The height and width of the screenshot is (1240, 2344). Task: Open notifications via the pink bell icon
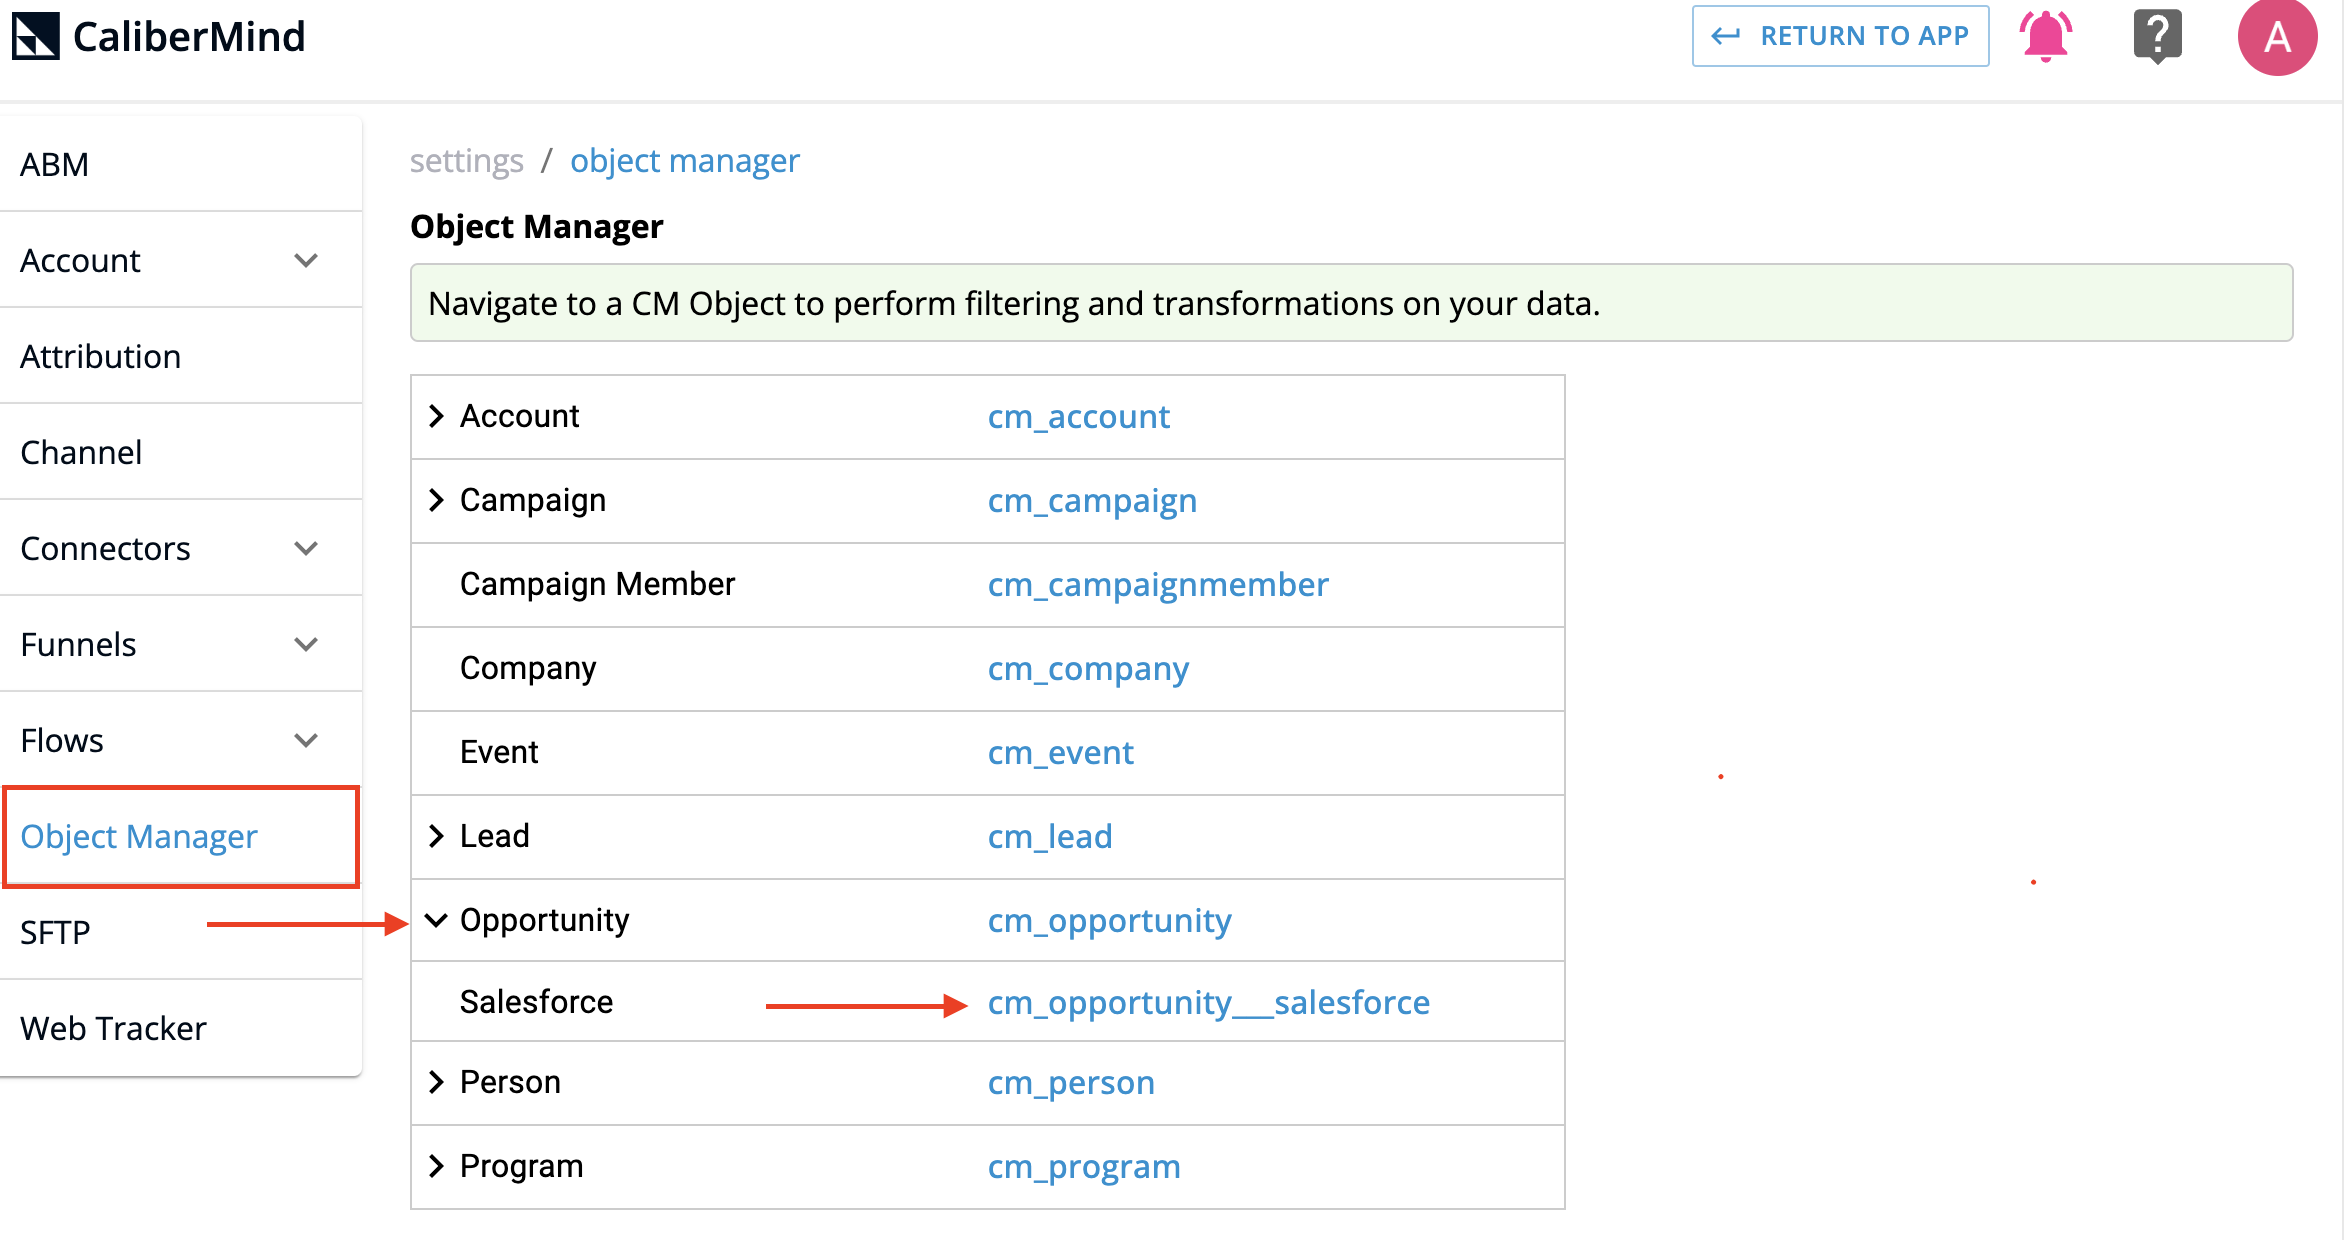2046,36
